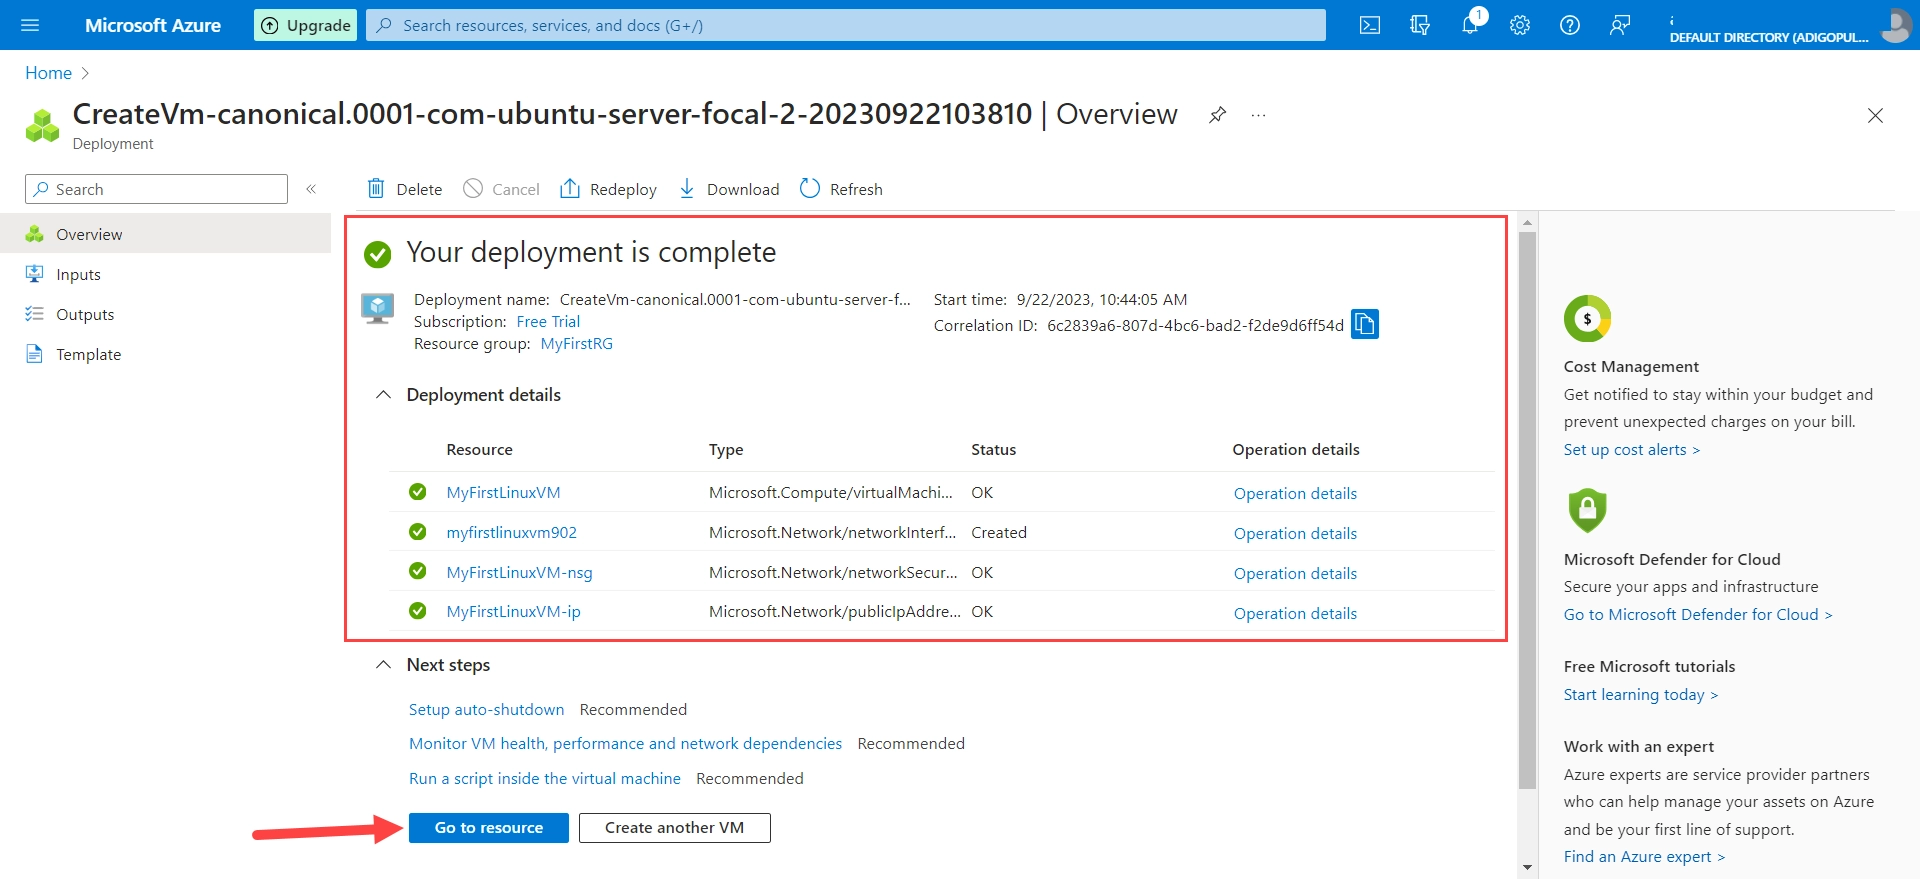Copy the Correlation ID to clipboard
The image size is (1920, 879).
1365,324
